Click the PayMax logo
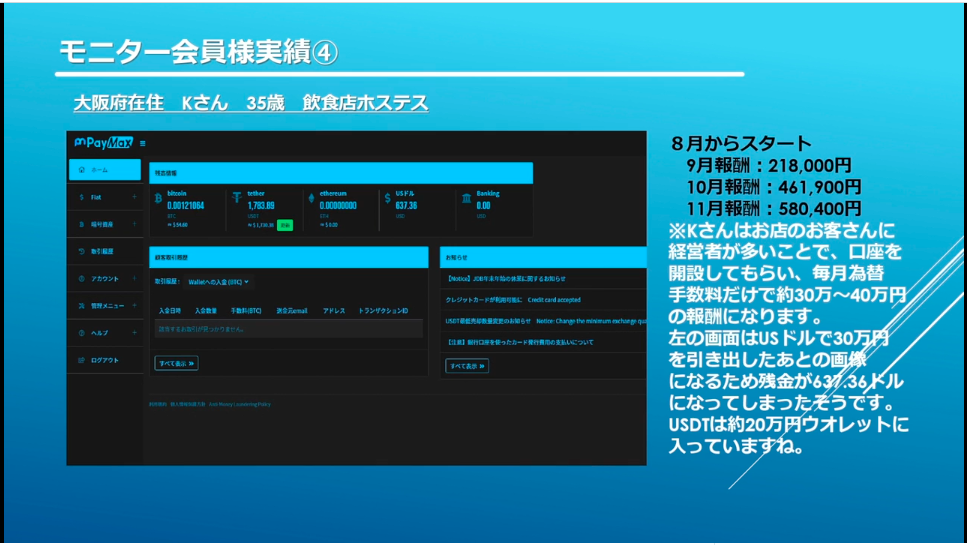This screenshot has width=967, height=545. tap(103, 143)
